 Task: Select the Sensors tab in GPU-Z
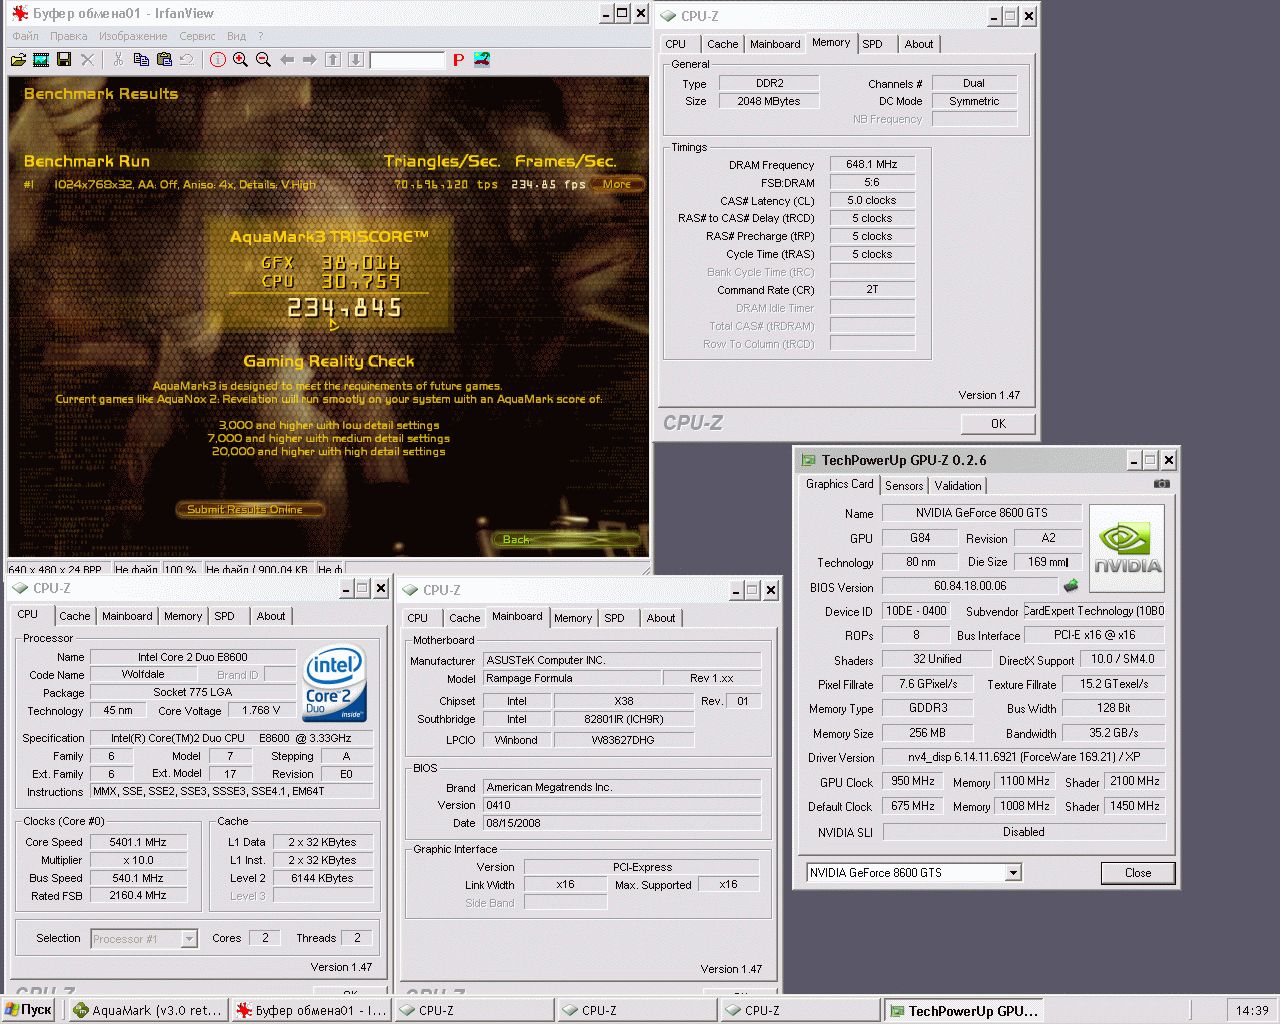click(x=904, y=486)
